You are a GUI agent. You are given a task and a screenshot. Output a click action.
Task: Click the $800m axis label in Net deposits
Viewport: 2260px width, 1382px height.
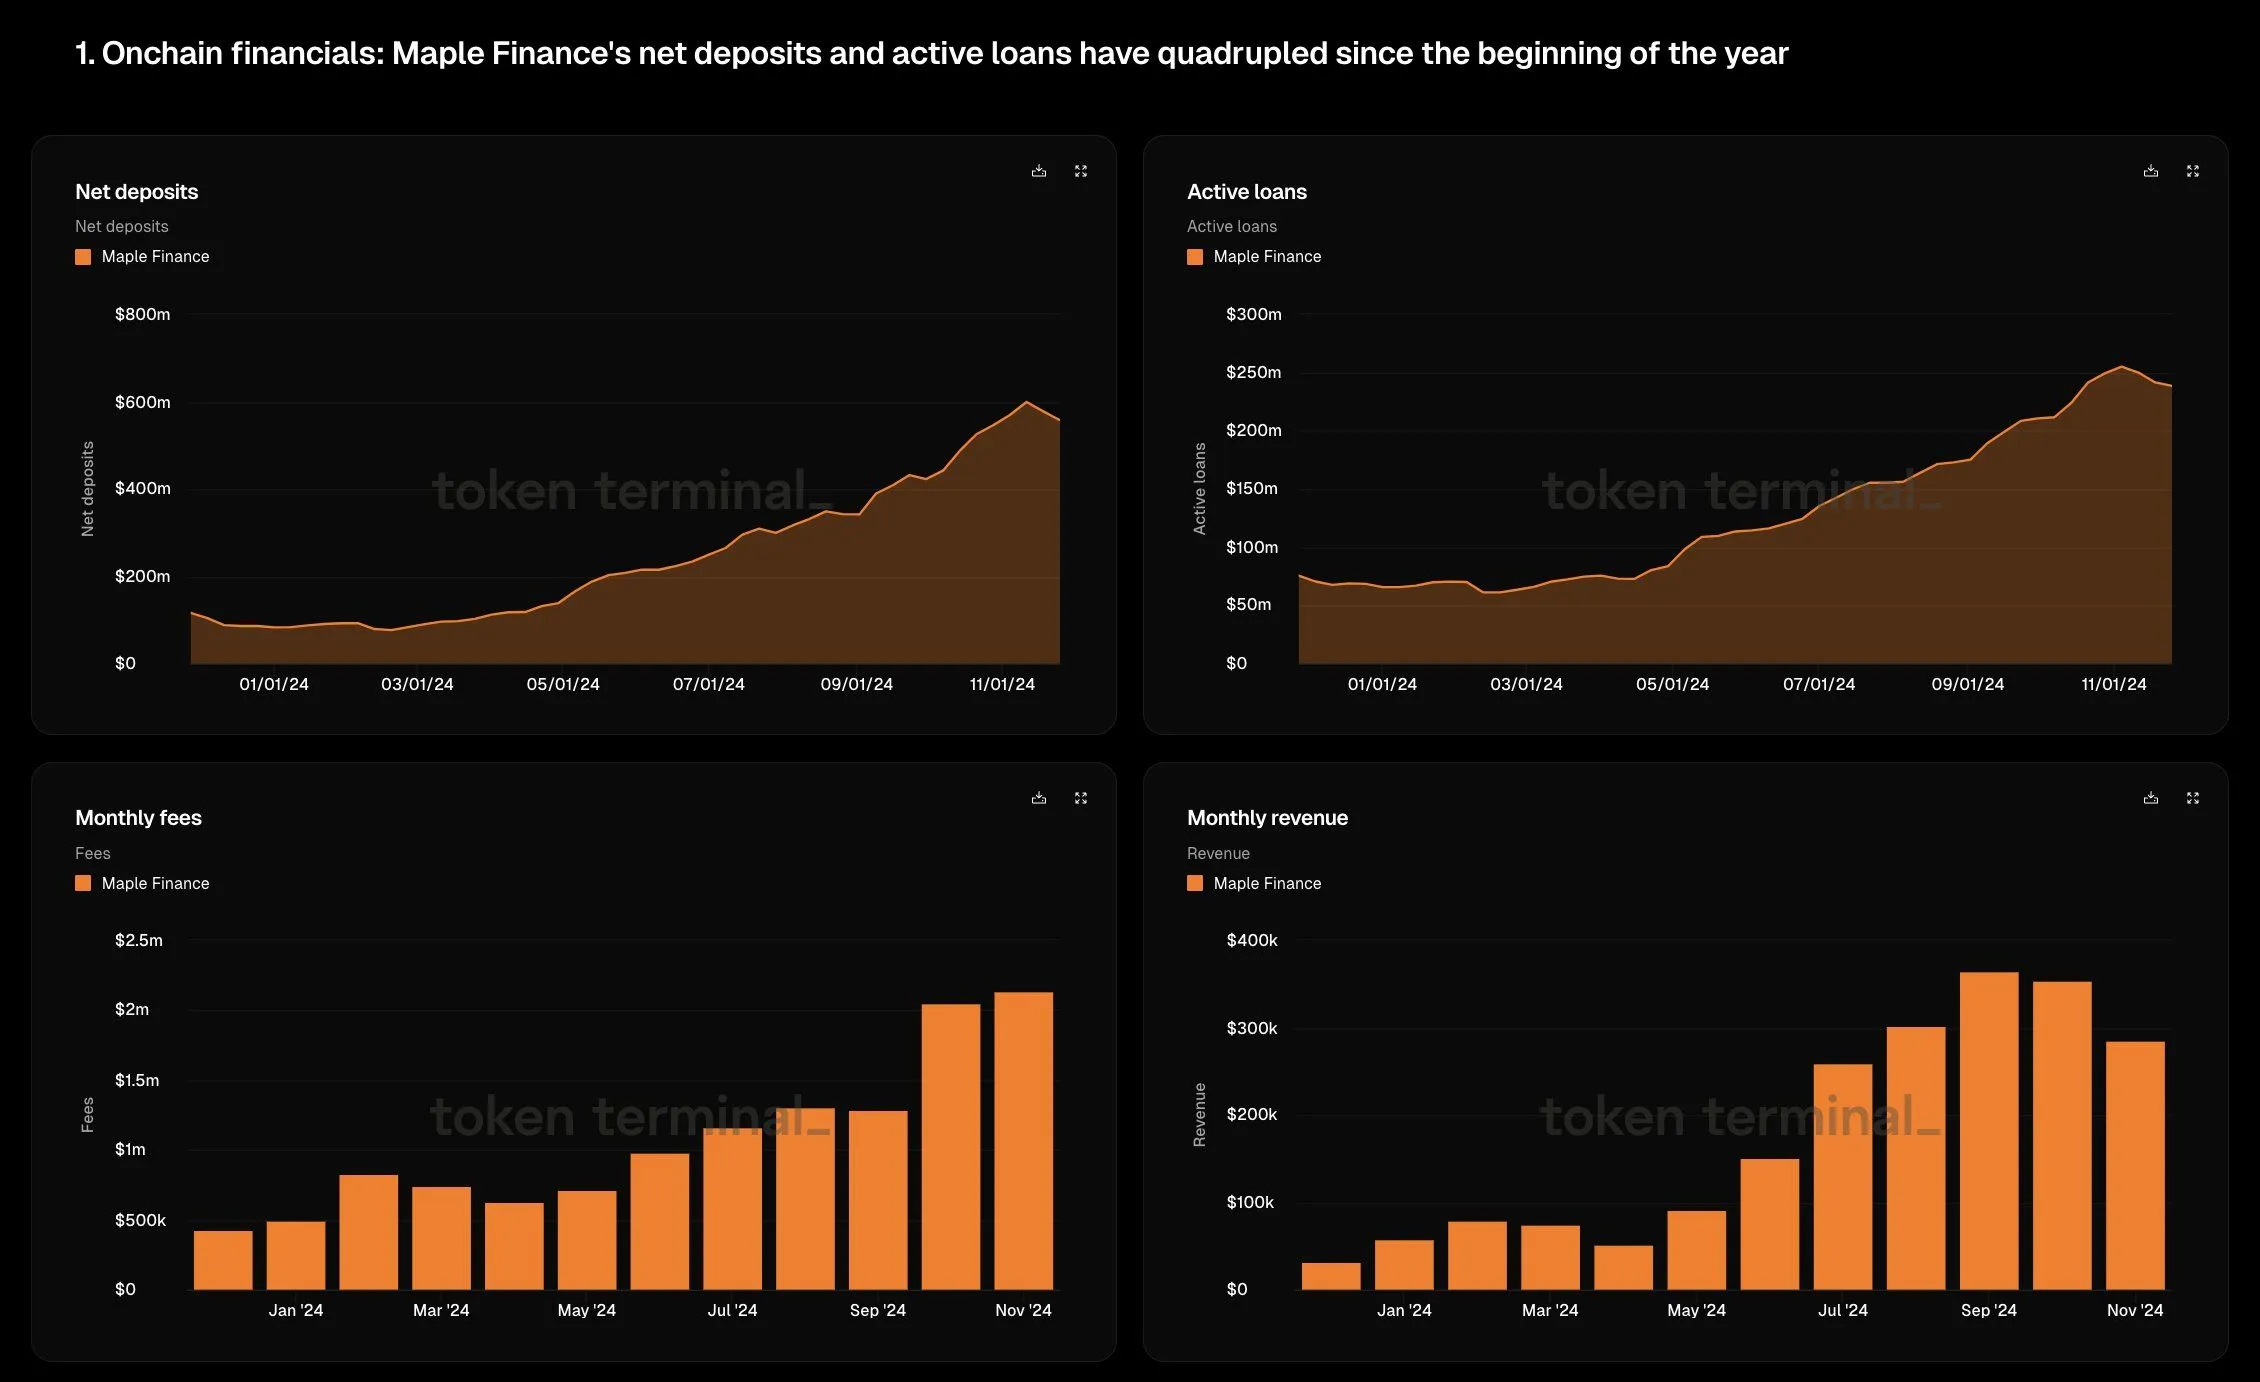(143, 314)
